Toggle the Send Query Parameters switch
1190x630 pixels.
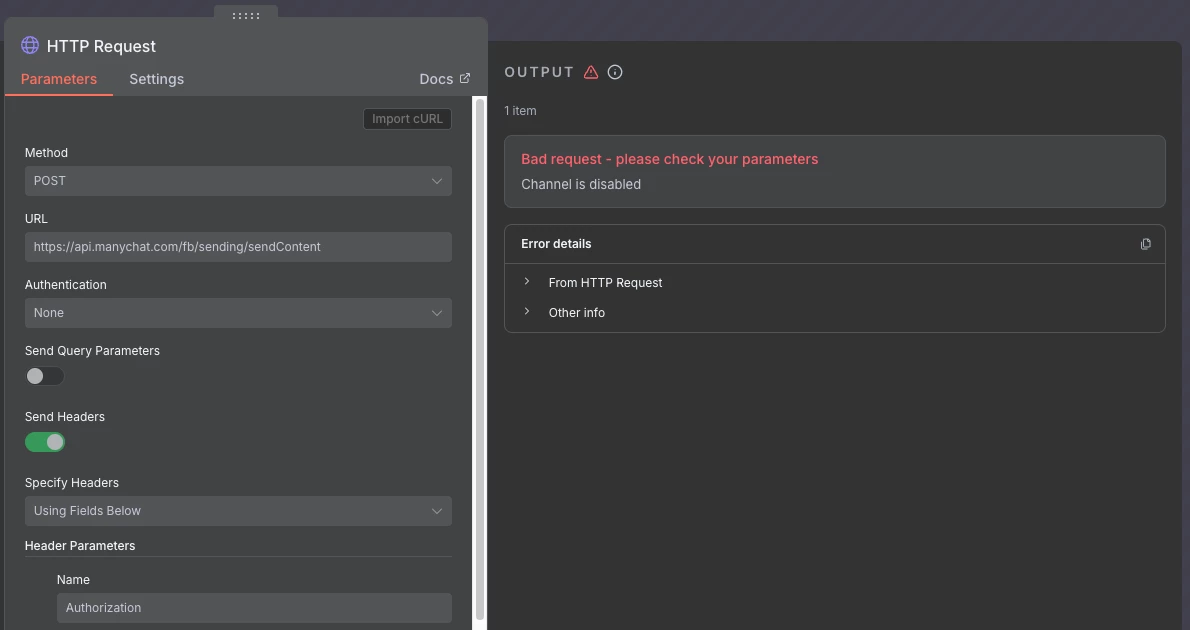[45, 376]
